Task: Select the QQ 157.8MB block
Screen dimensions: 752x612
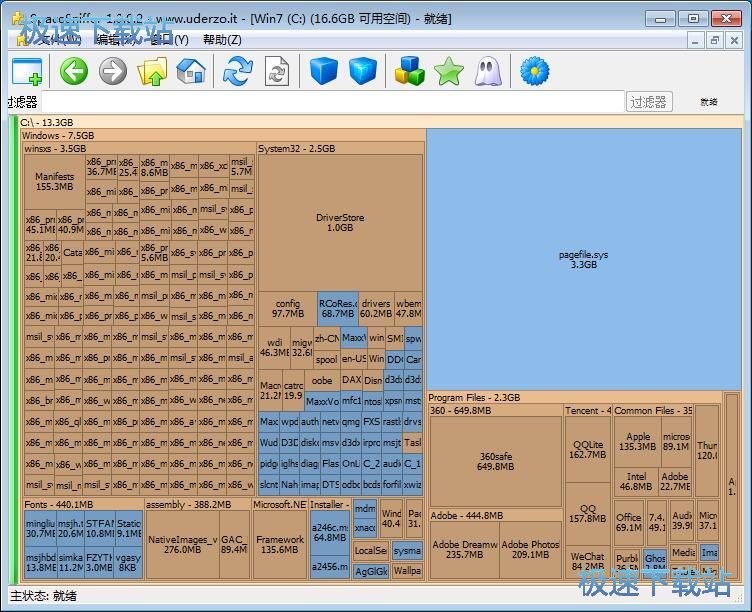Action: click(x=588, y=514)
